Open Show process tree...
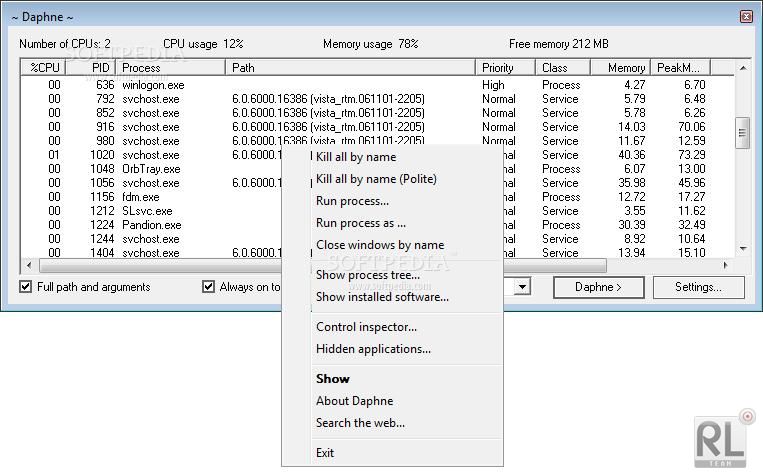 click(367, 275)
